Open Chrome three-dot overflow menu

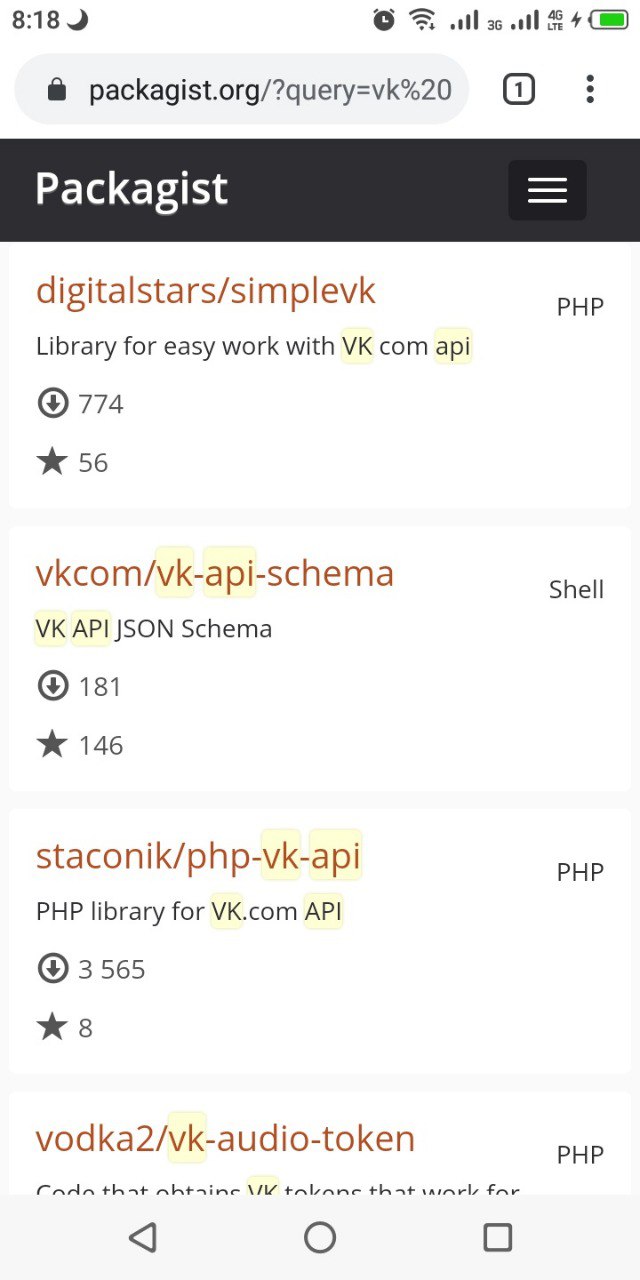click(590, 90)
